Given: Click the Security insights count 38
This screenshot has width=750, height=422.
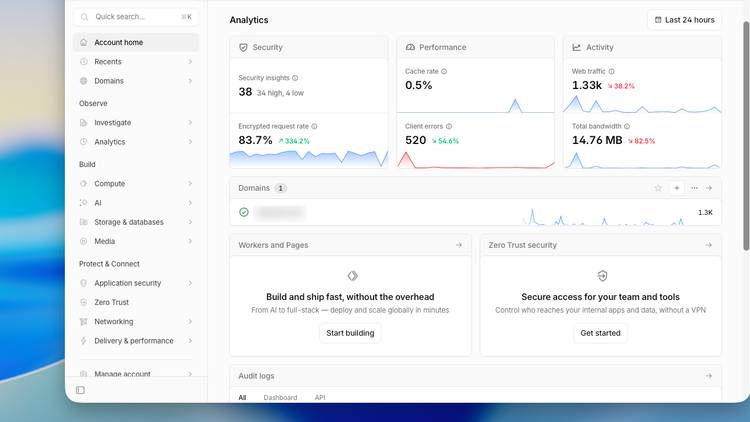Looking at the screenshot, I should tap(245, 92).
